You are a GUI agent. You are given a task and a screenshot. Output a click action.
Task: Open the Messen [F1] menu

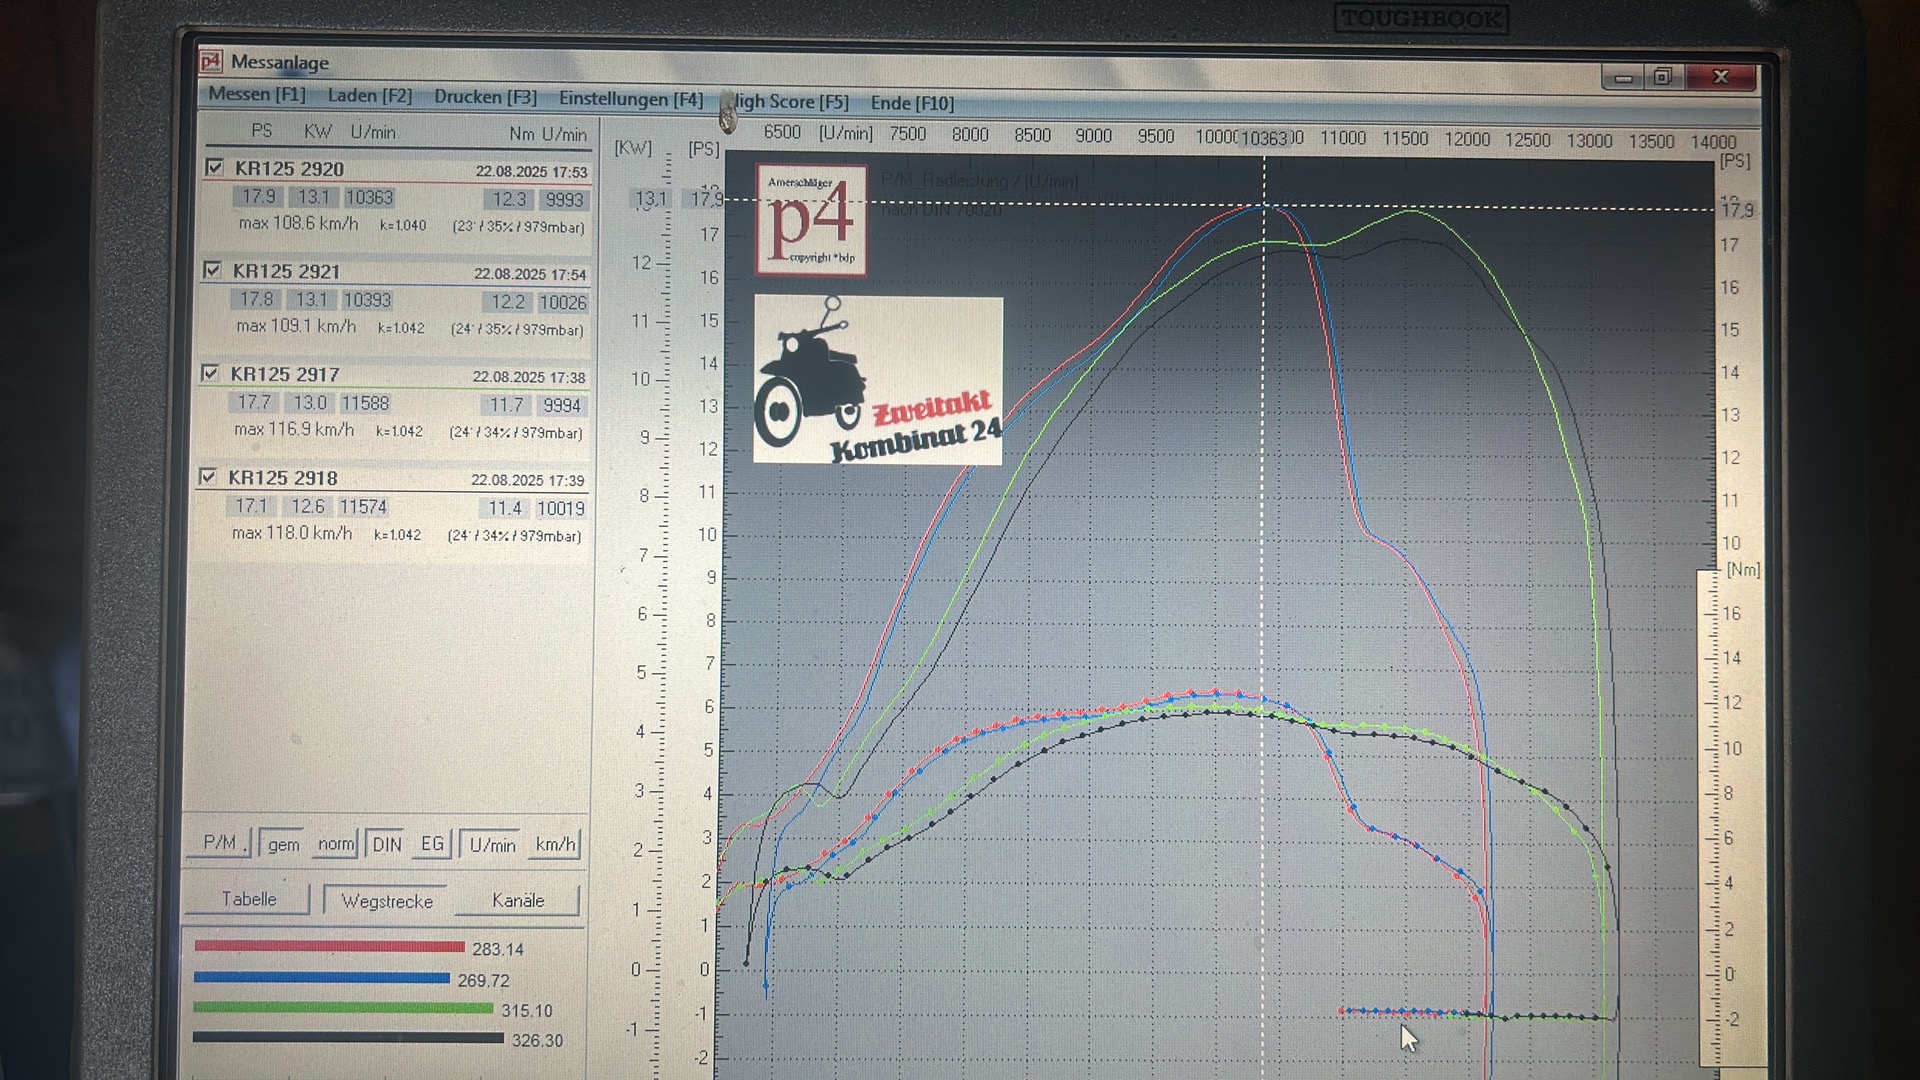pyautogui.click(x=257, y=94)
